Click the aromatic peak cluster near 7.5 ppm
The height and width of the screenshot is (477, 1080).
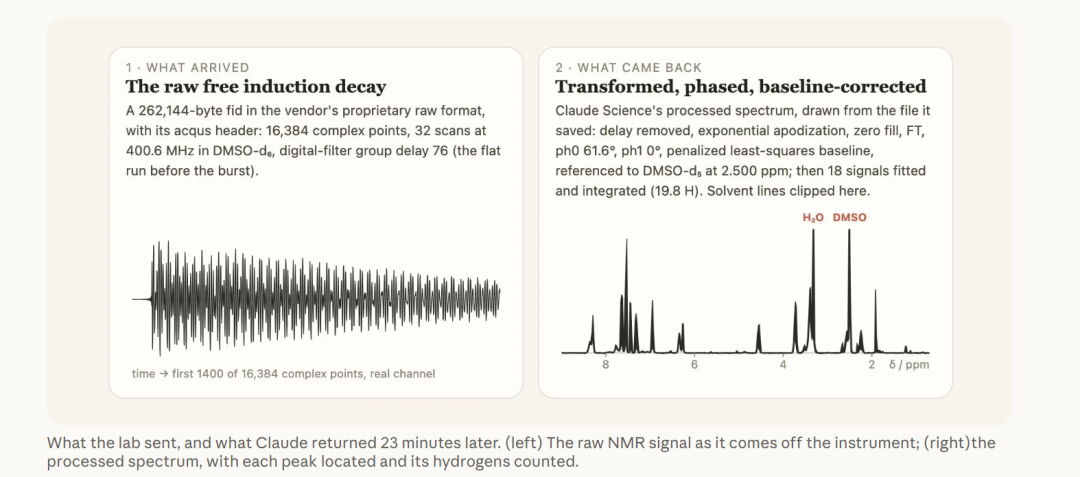point(627,296)
